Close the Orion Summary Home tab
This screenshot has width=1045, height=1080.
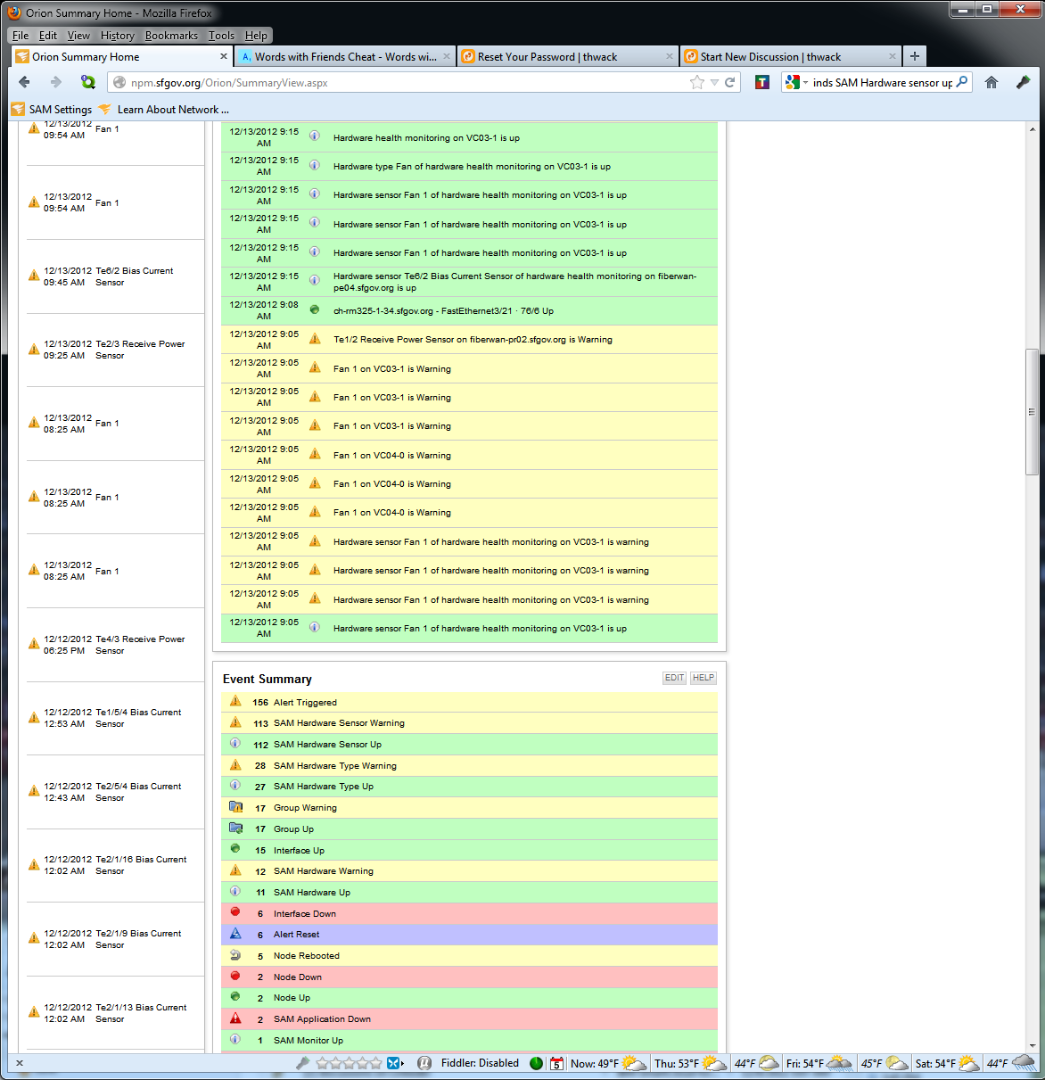tap(223, 56)
